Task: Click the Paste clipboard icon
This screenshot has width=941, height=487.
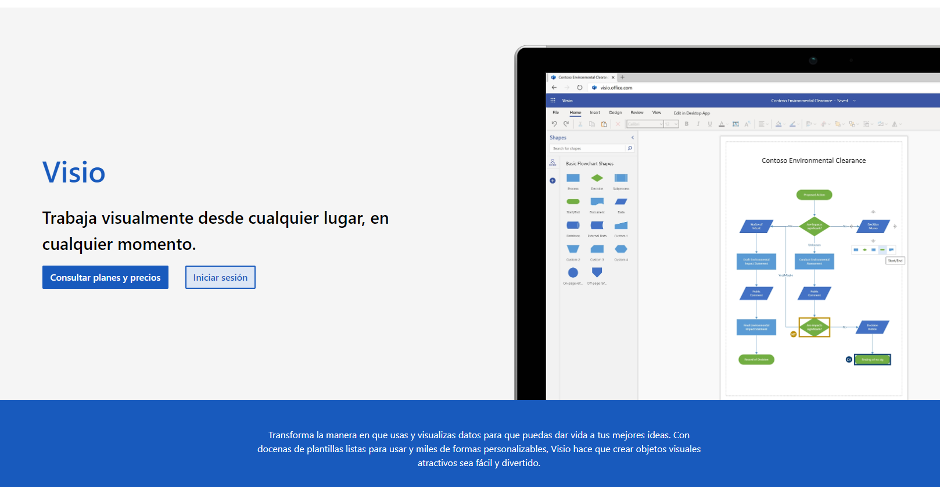Action: [x=604, y=124]
